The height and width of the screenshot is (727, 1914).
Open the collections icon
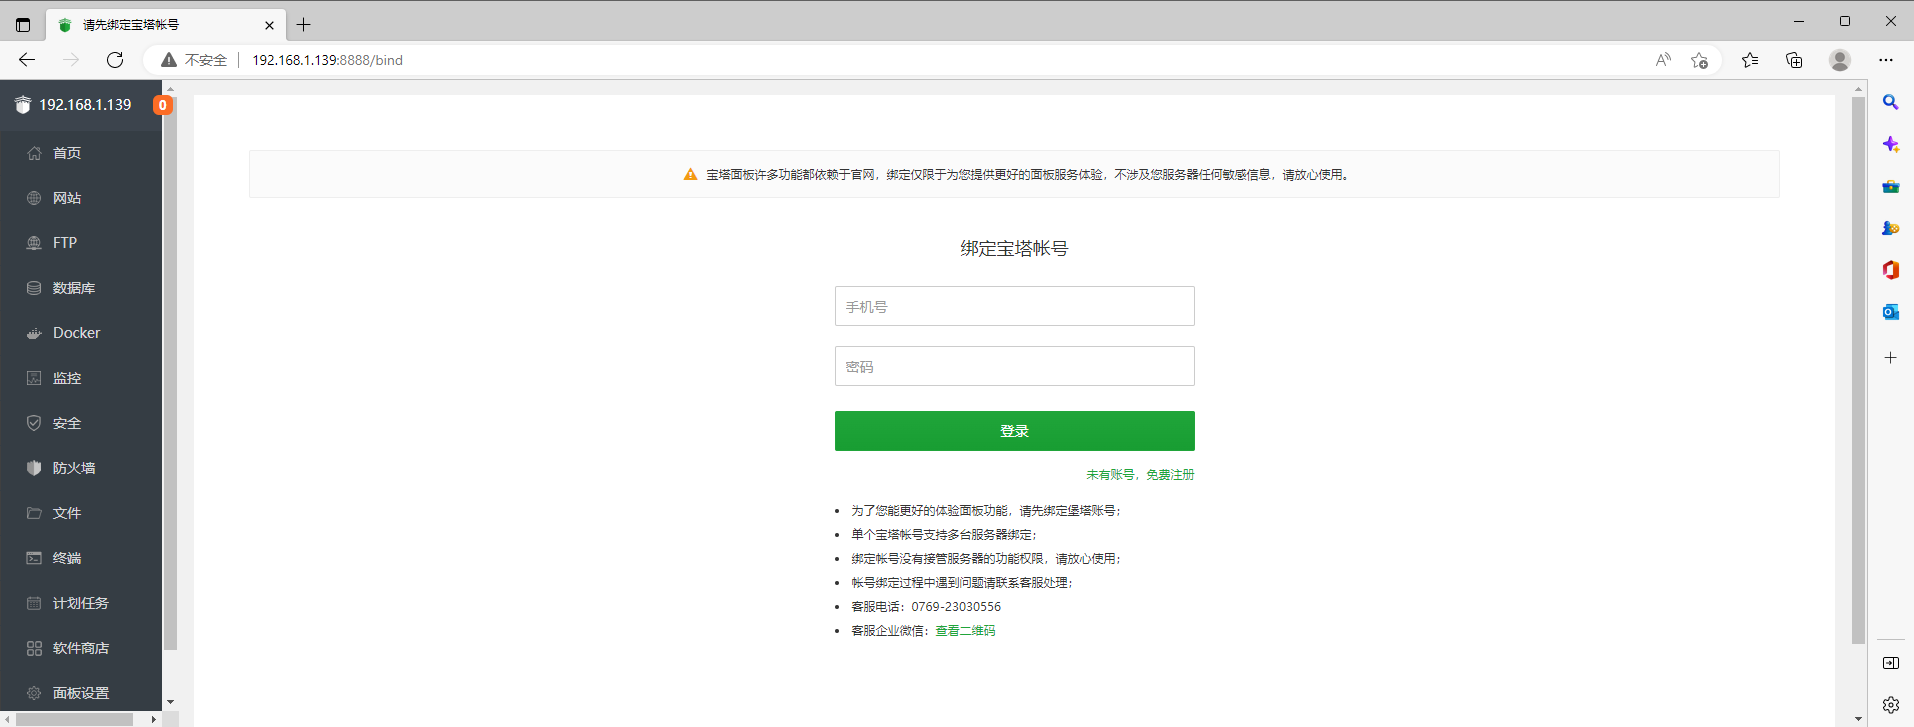pyautogui.click(x=1794, y=60)
